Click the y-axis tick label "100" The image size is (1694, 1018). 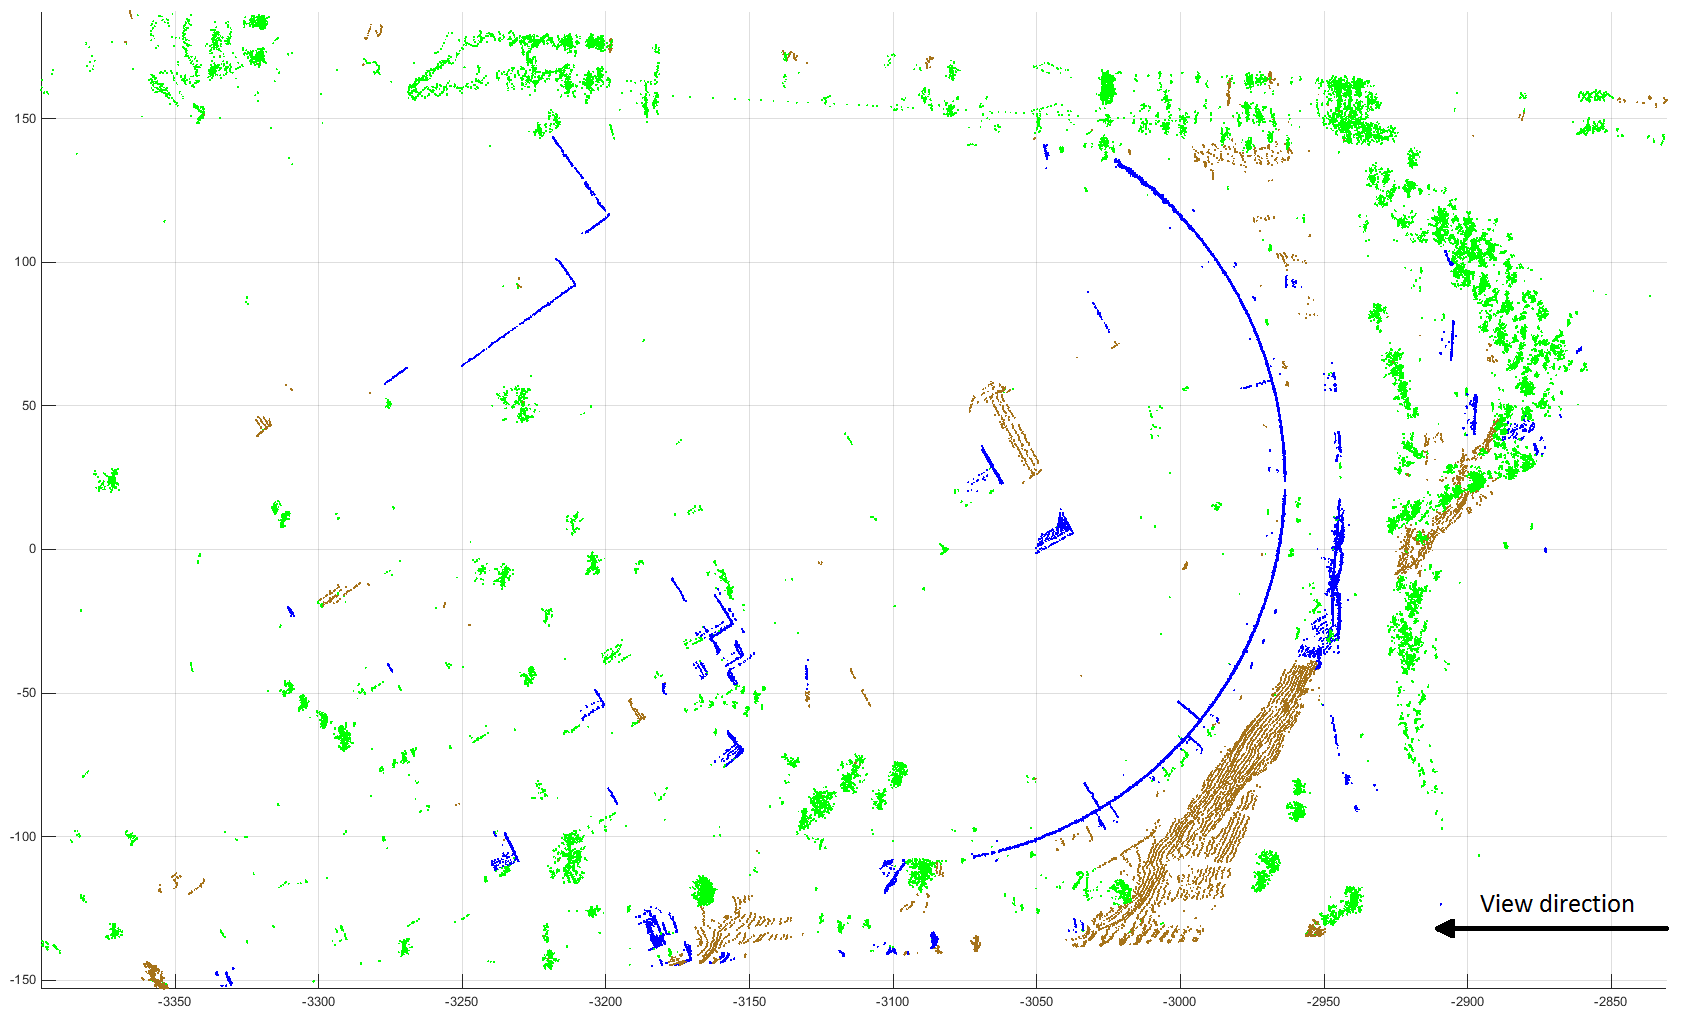25,262
